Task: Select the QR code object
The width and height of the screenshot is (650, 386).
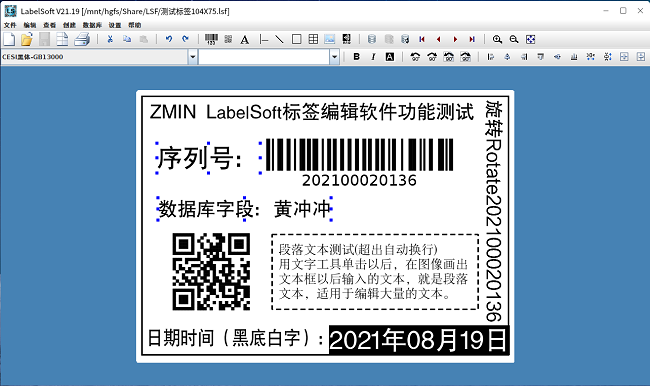Action: [x=211, y=272]
